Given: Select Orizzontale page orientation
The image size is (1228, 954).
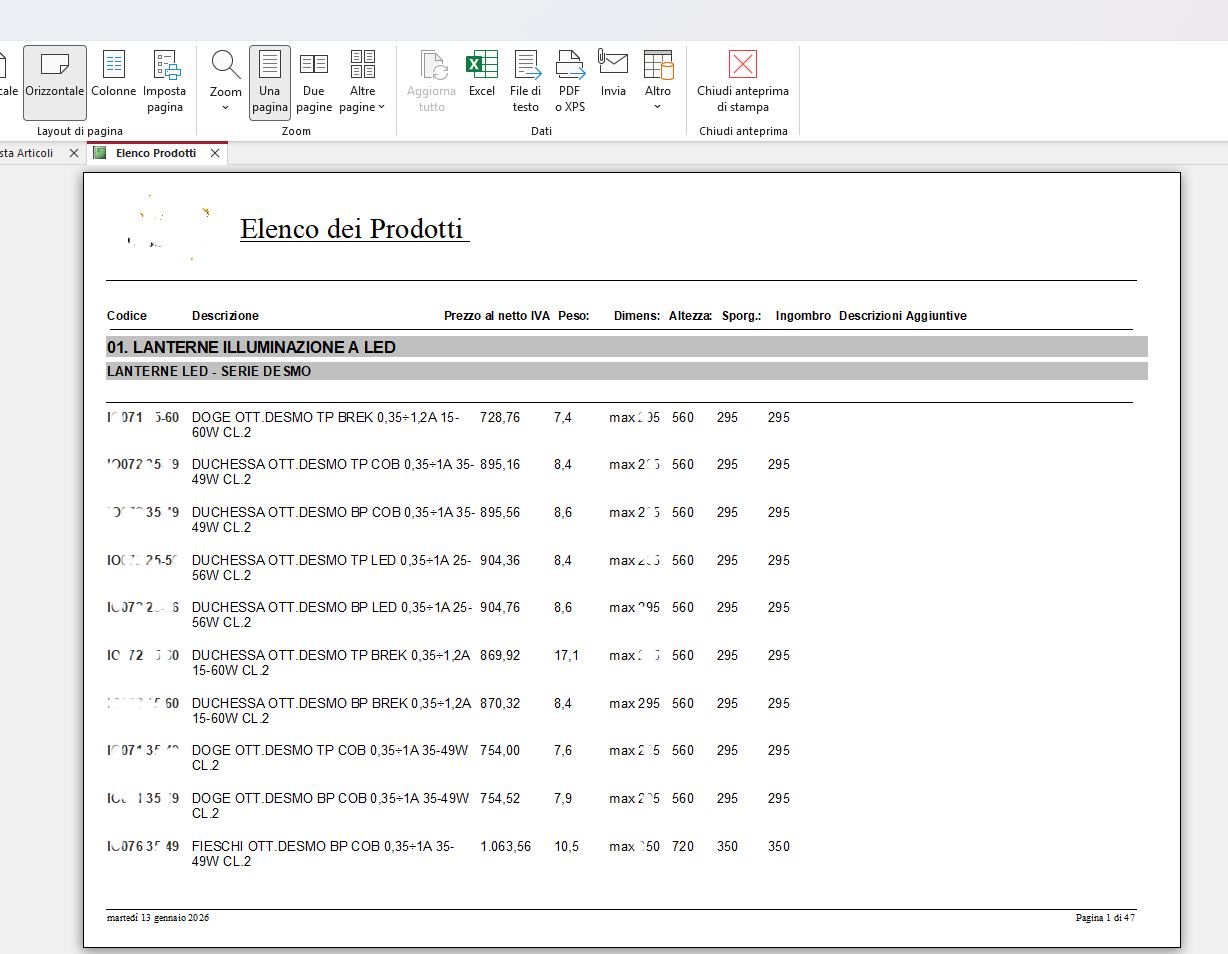Looking at the screenshot, I should (x=55, y=82).
